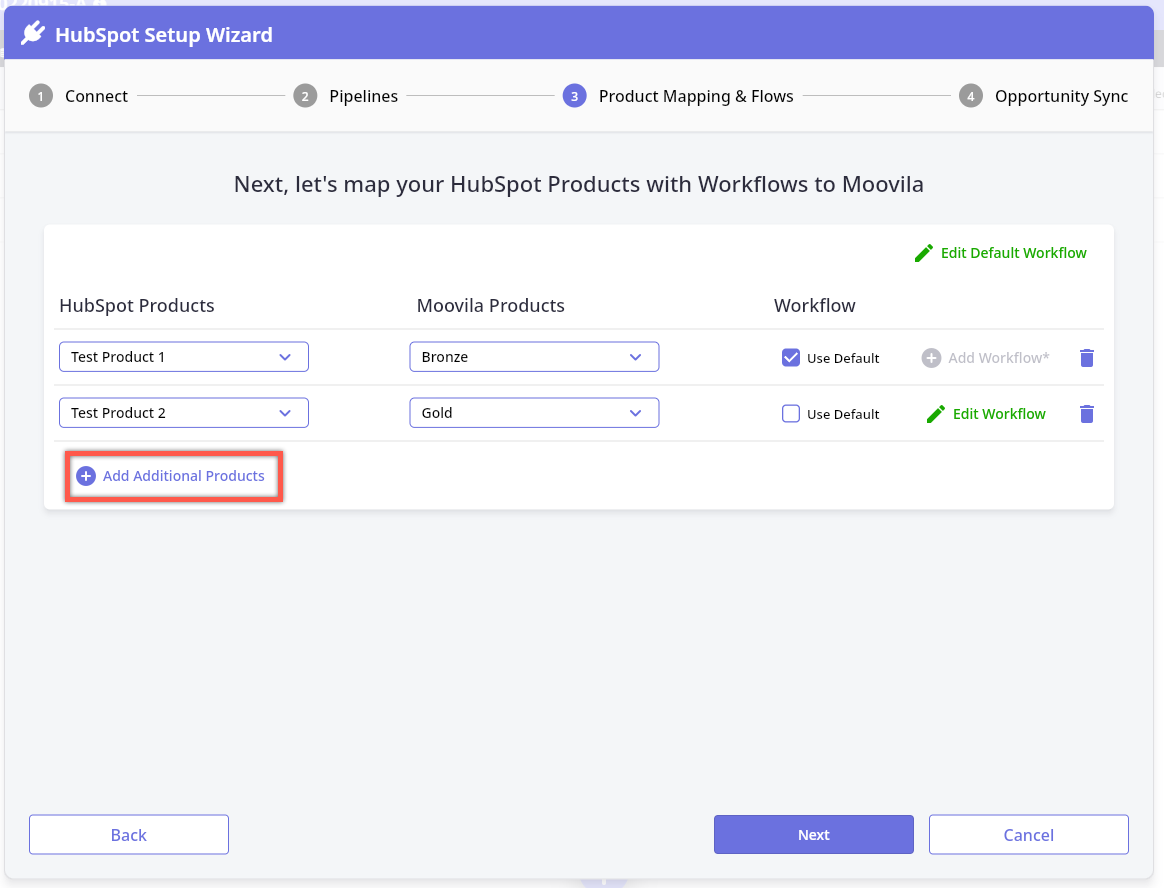Uncheck Use Default for Test Product 1
The height and width of the screenshot is (888, 1164).
[791, 358]
